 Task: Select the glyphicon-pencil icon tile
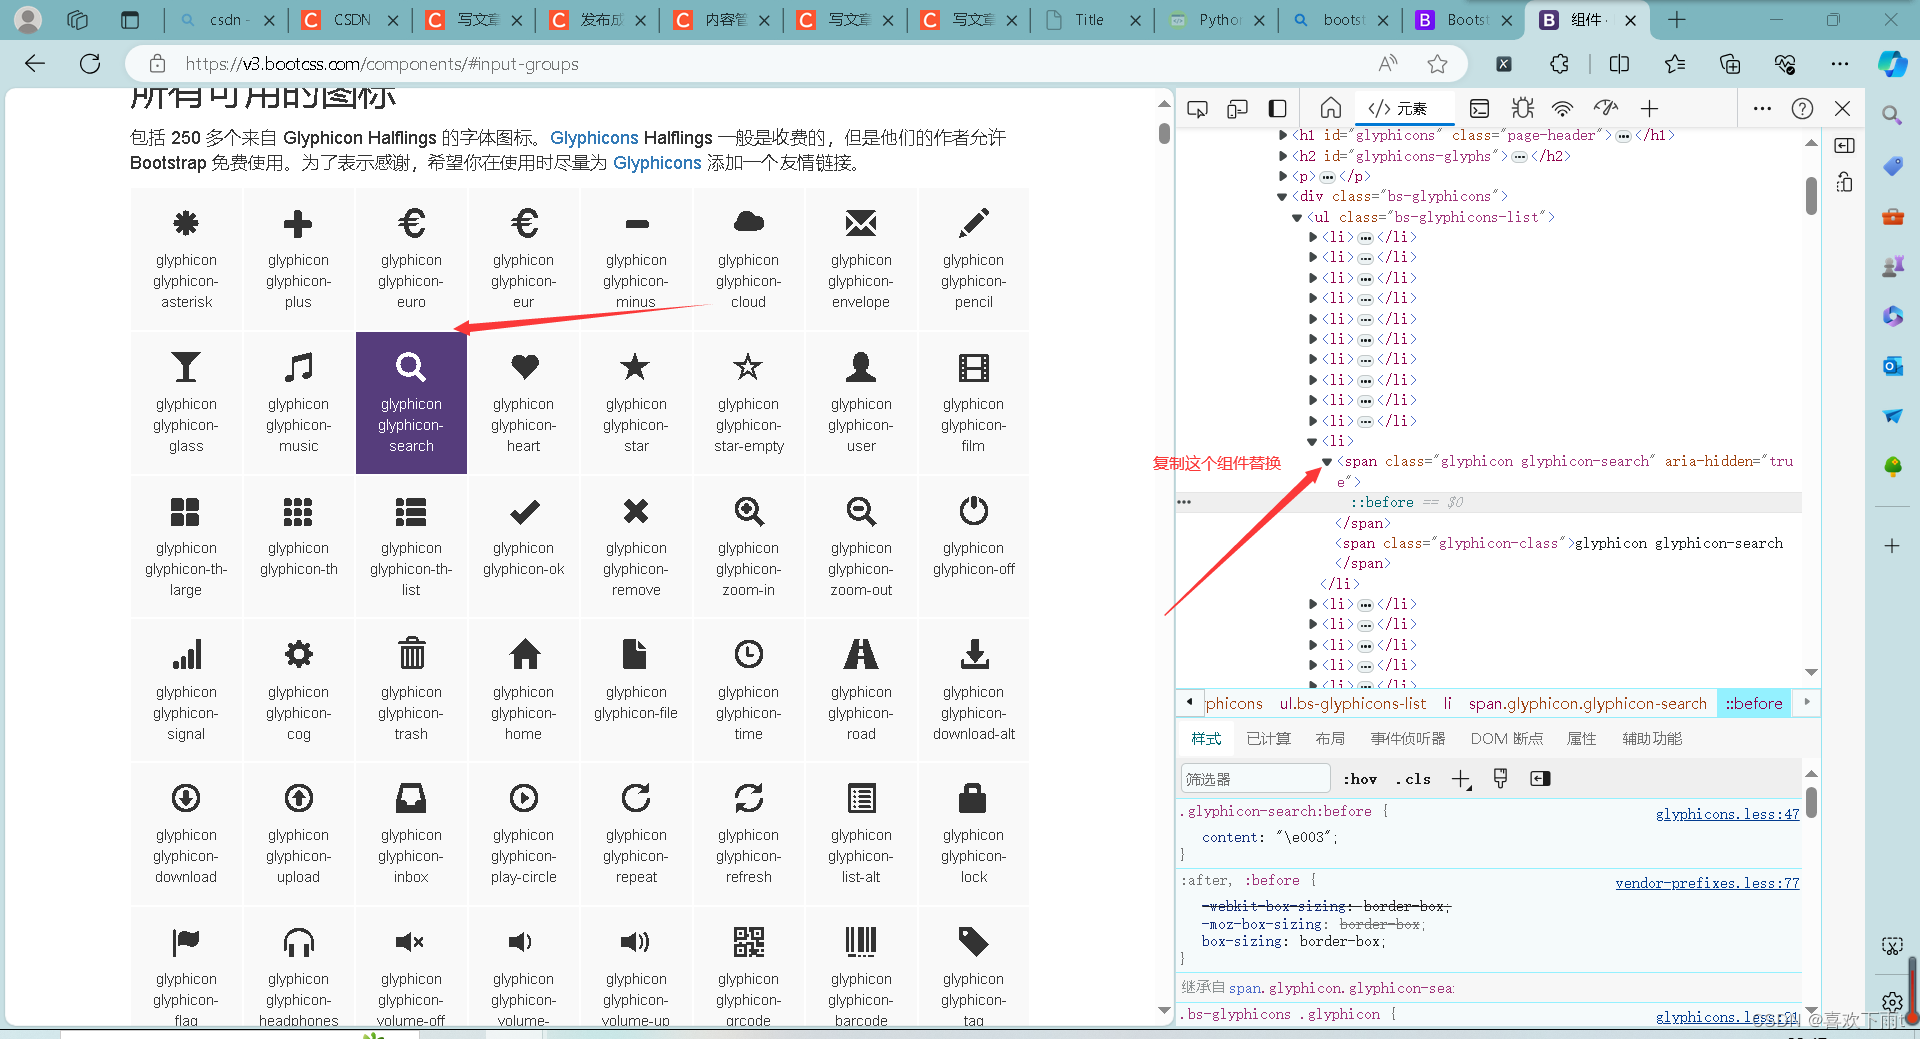click(x=973, y=259)
